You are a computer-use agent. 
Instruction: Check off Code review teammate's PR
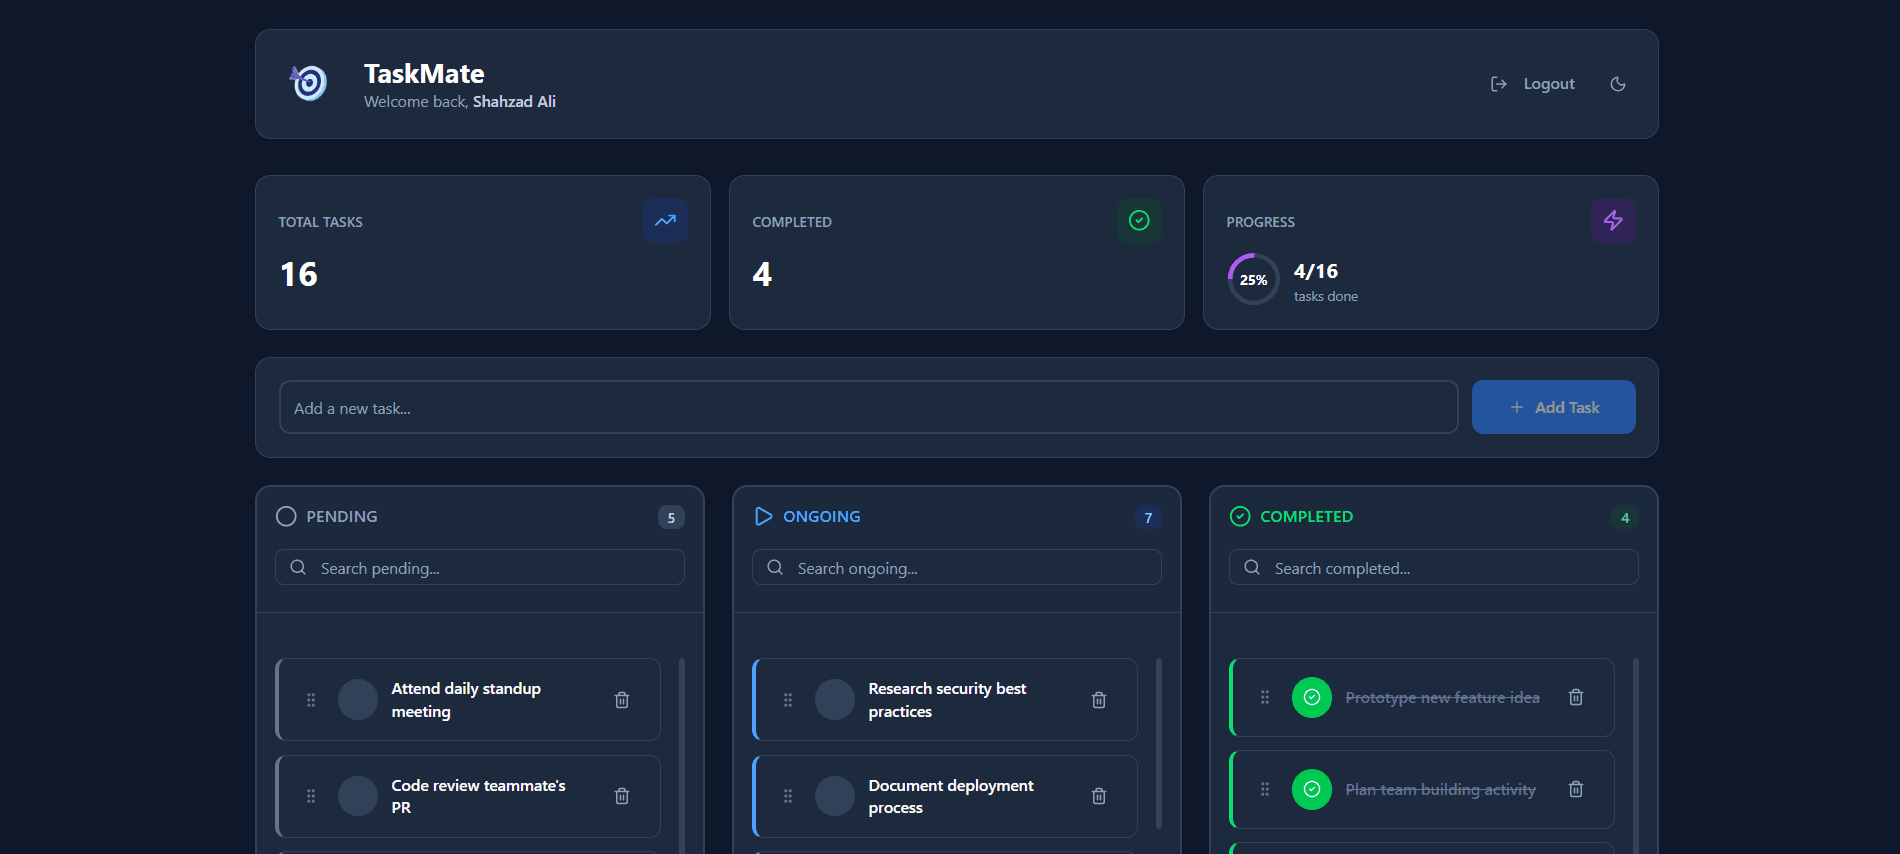tap(358, 796)
